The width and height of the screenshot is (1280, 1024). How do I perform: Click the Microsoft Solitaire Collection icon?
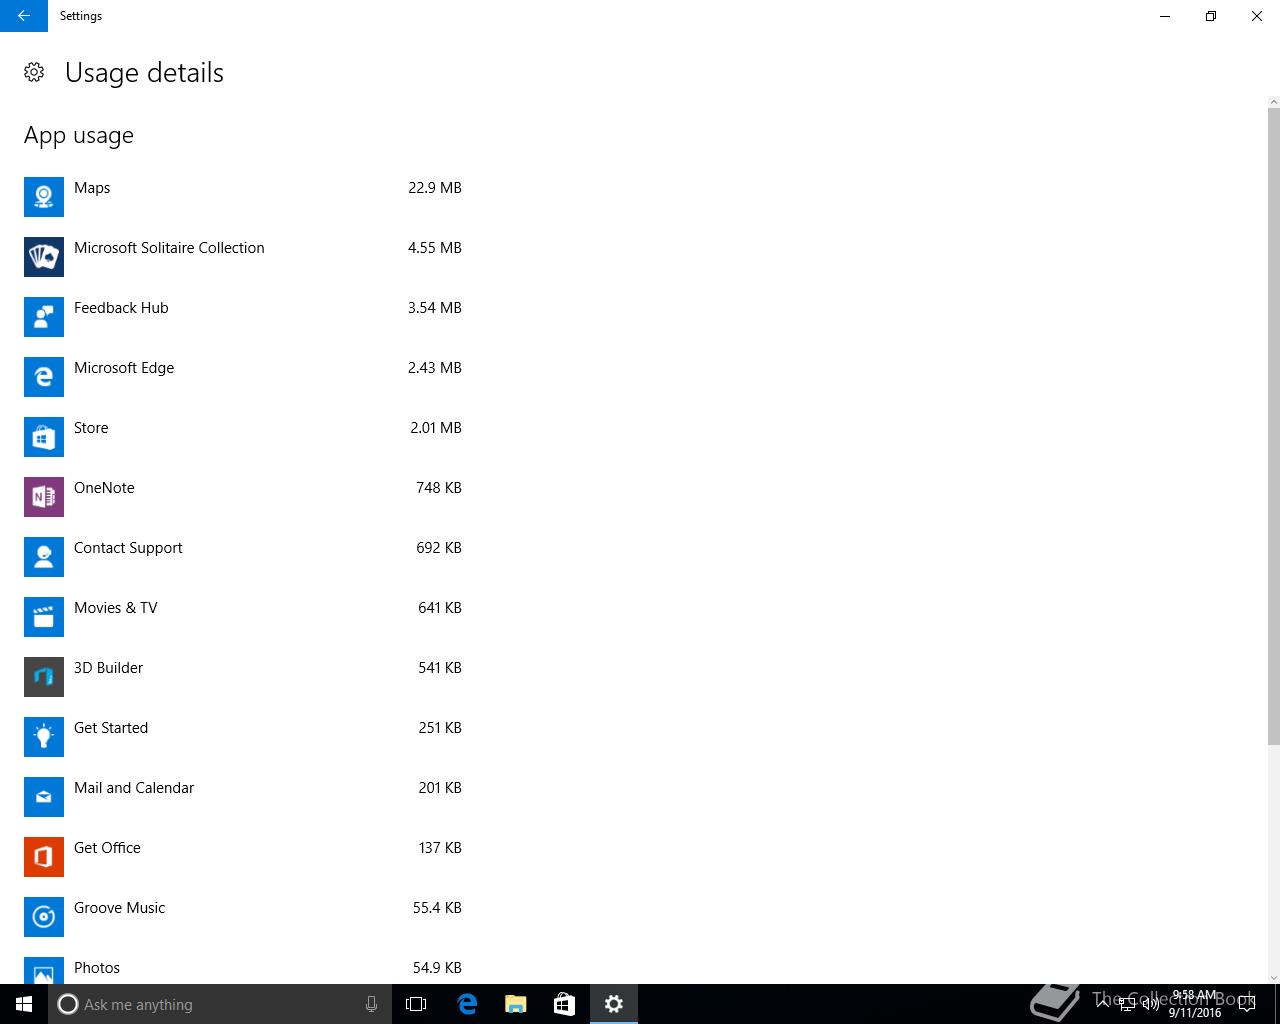44,257
